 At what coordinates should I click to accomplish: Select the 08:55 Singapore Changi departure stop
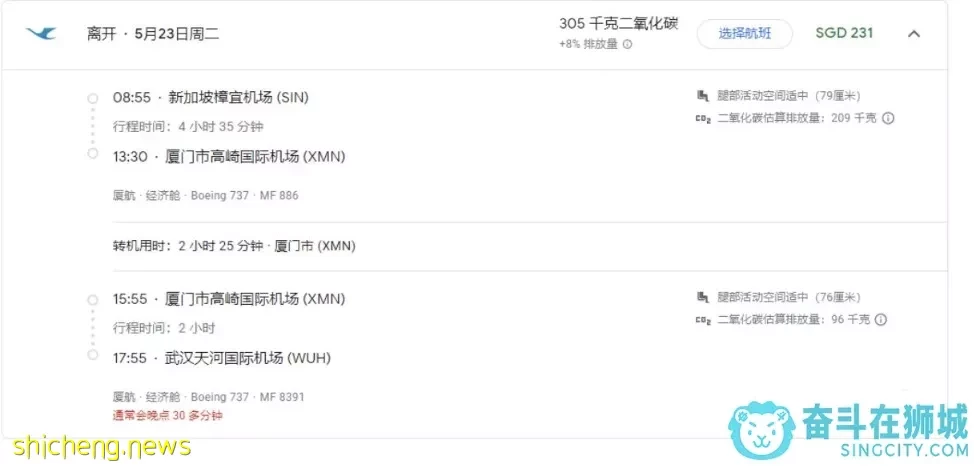point(211,98)
